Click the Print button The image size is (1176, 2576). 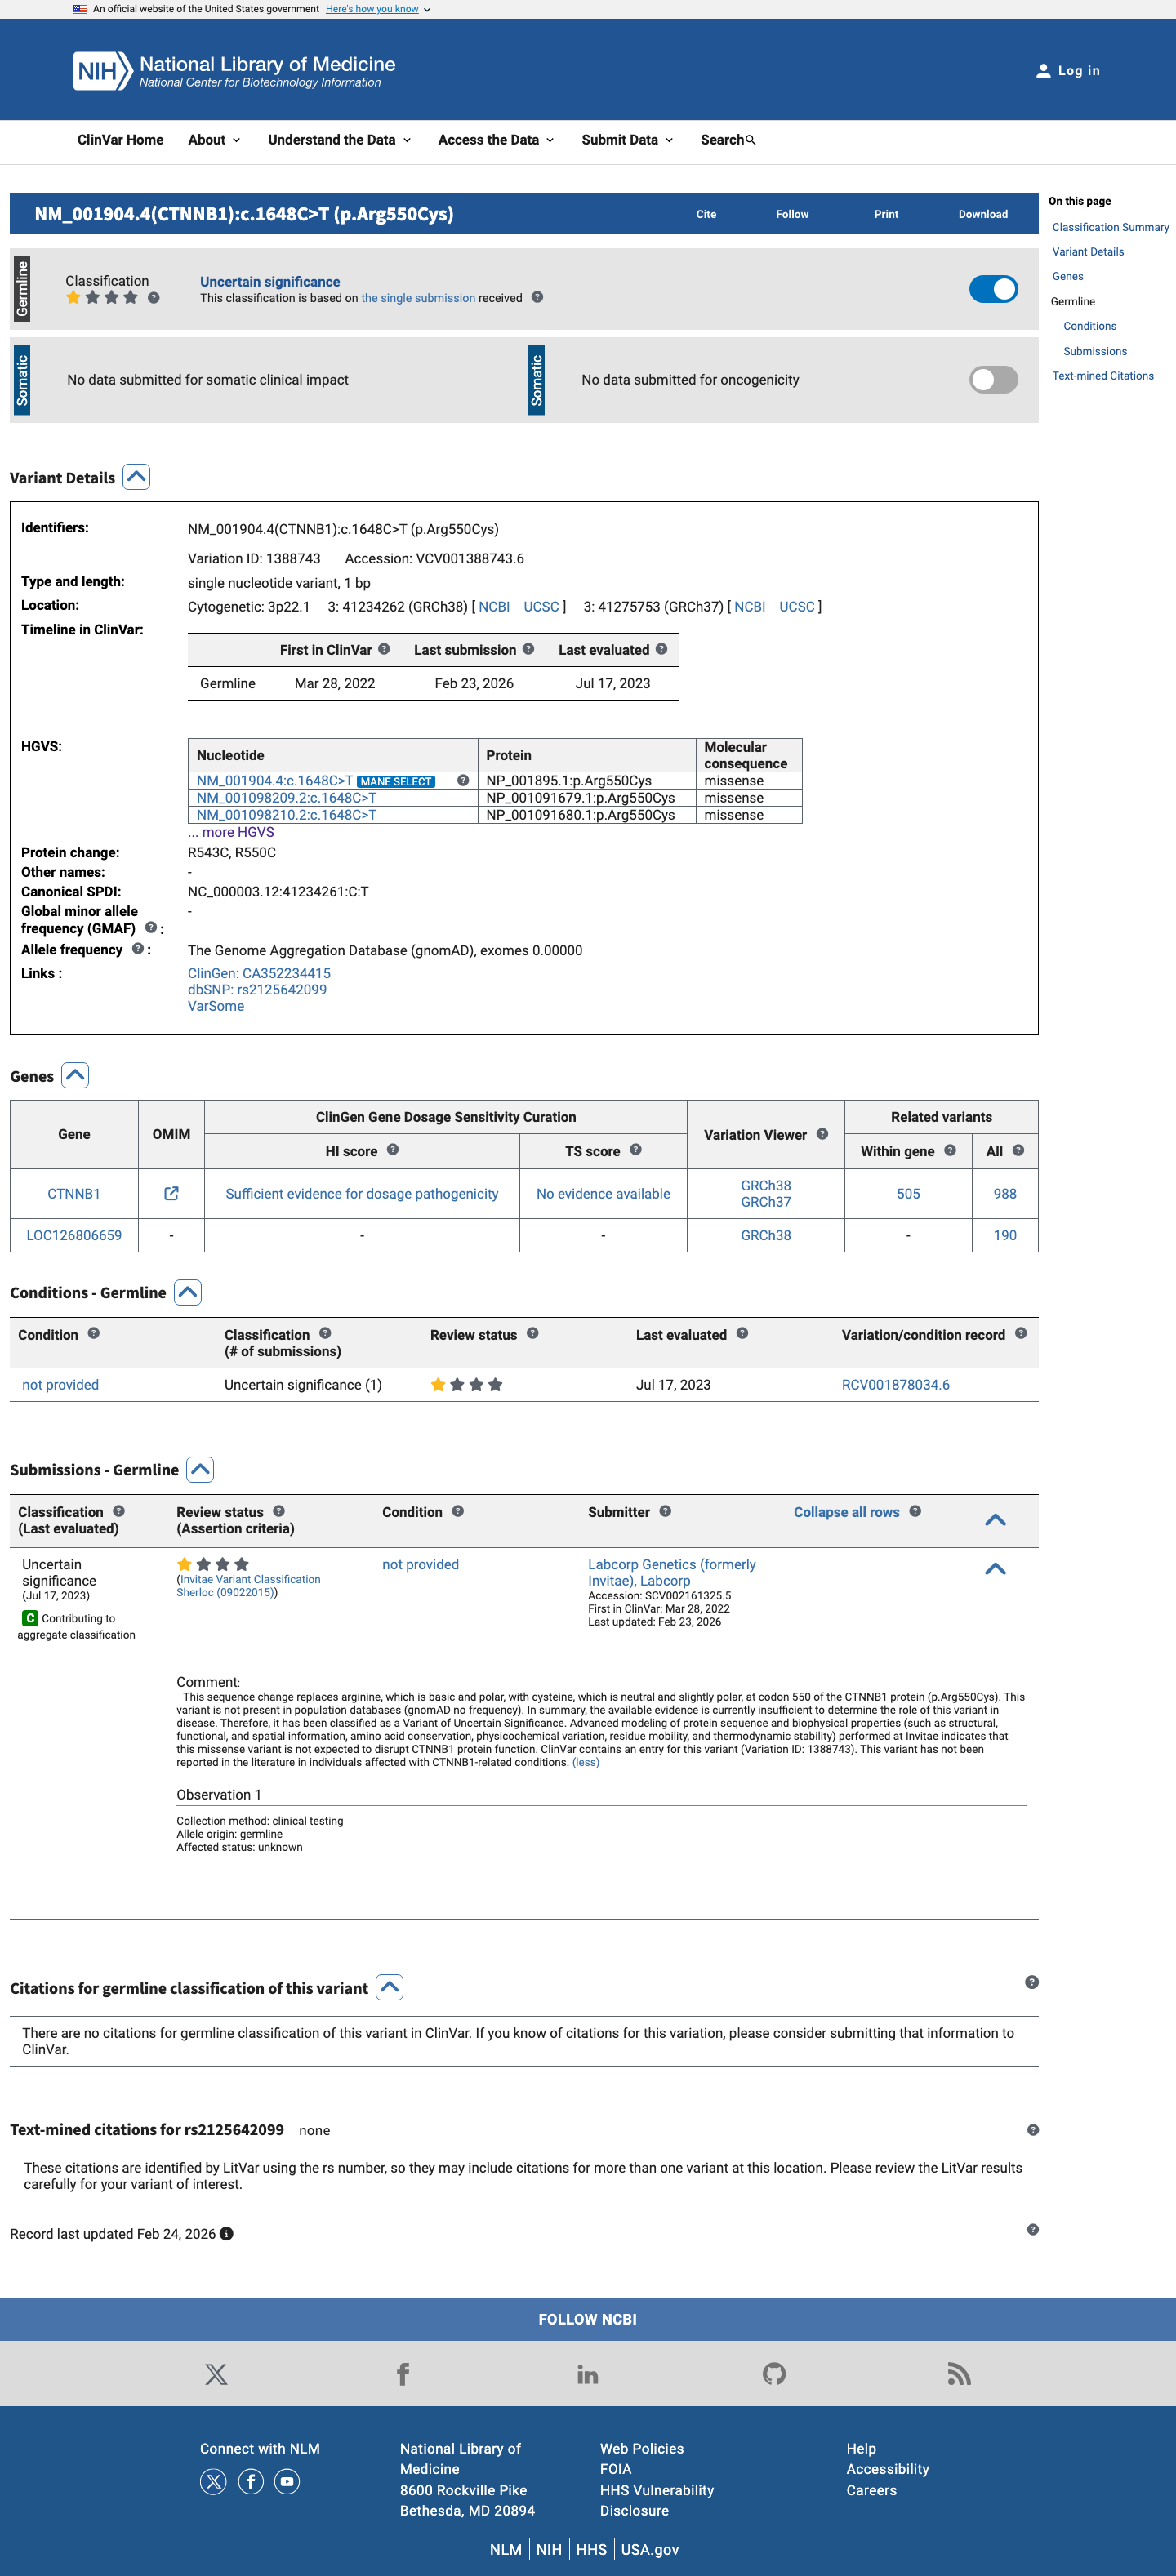tap(886, 214)
